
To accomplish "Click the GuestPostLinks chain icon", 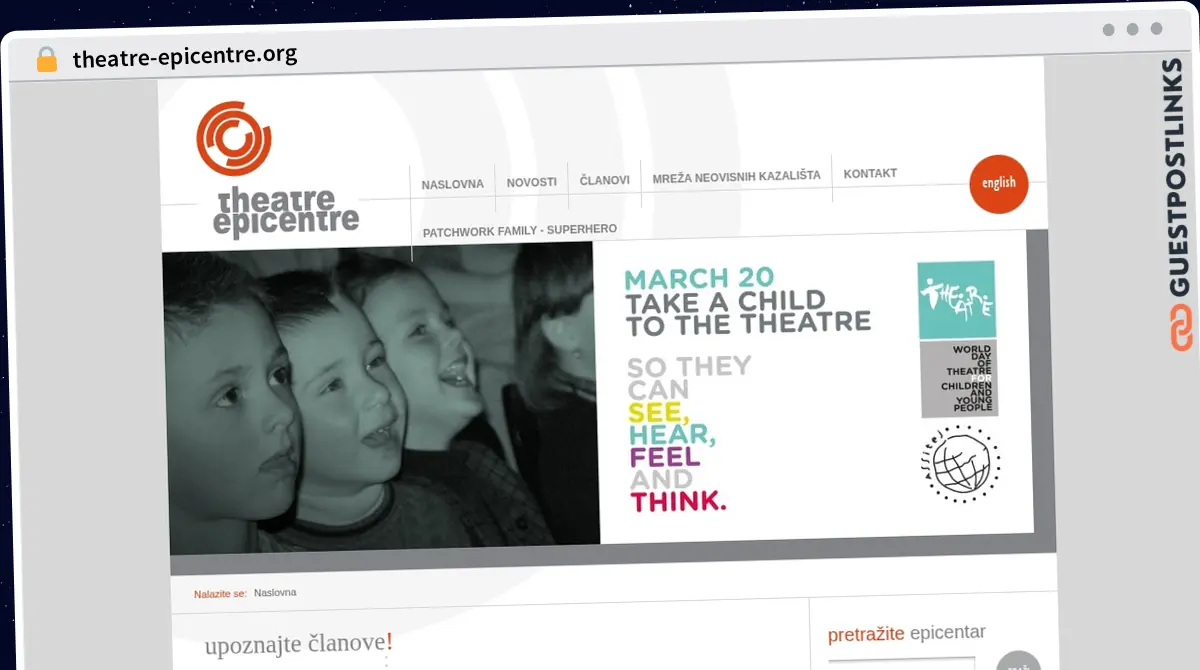I will [x=1181, y=329].
